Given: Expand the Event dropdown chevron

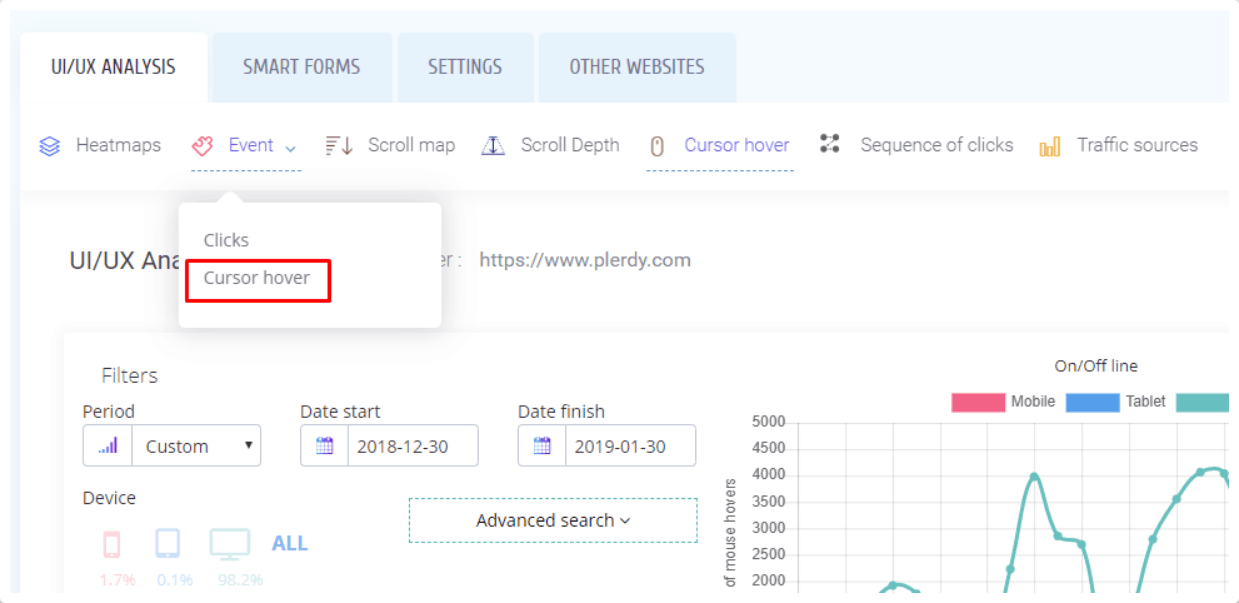Looking at the screenshot, I should tap(290, 148).
